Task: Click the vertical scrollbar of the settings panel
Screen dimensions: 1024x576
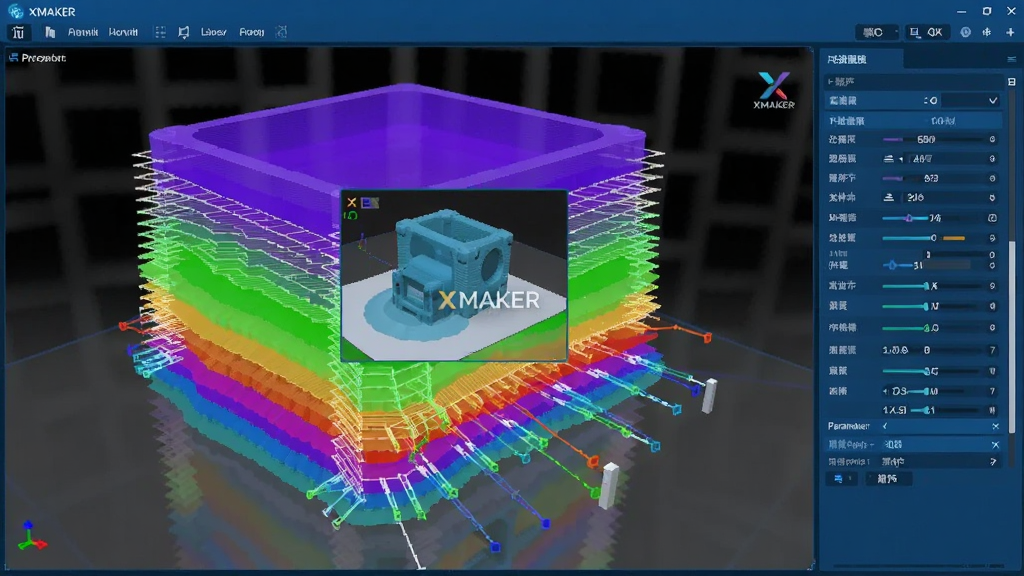Action: [x=1013, y=336]
